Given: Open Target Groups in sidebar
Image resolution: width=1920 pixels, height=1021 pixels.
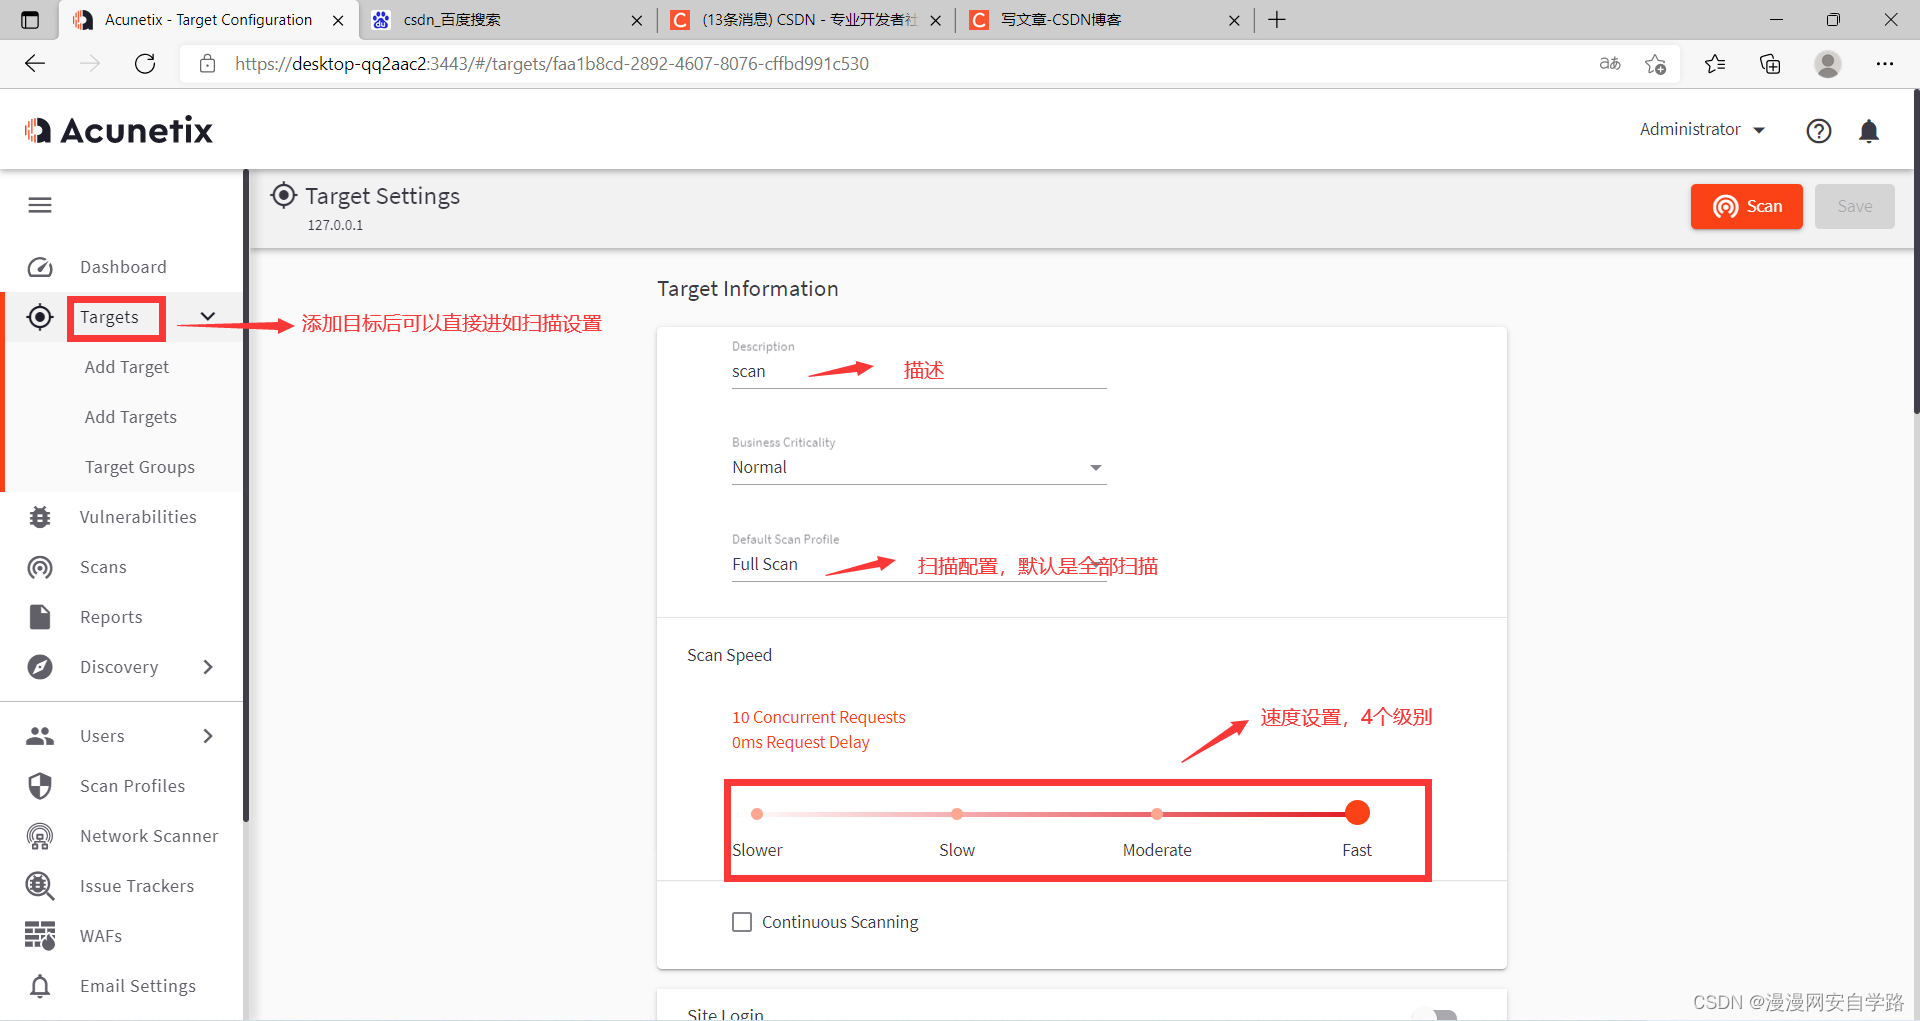Looking at the screenshot, I should [140, 467].
